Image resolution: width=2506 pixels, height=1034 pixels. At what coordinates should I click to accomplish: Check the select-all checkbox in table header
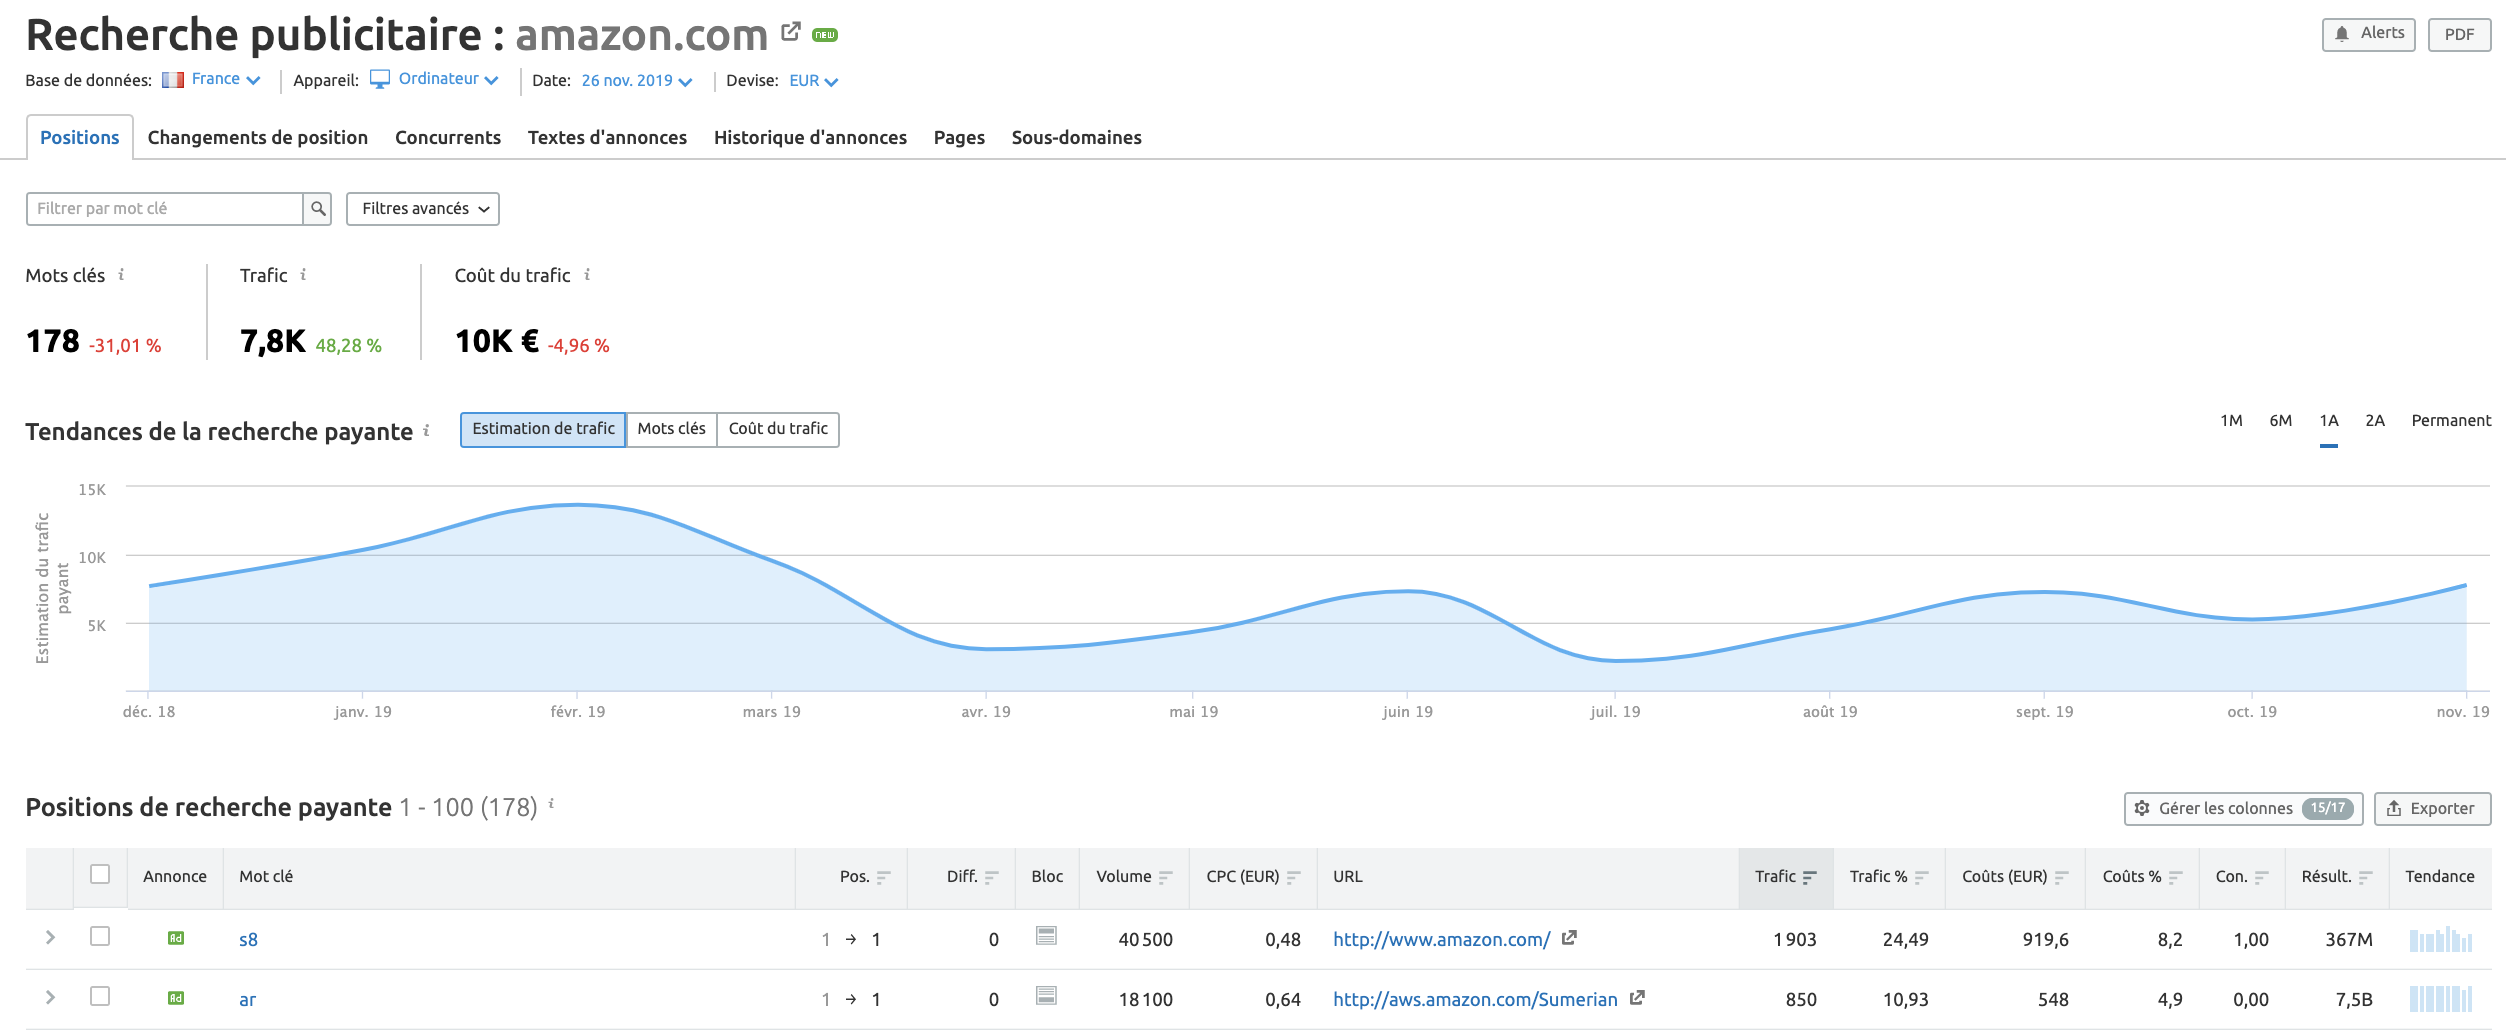(100, 875)
